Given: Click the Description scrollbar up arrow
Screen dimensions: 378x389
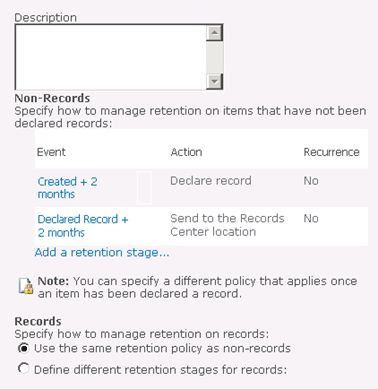Looking at the screenshot, I should pos(214,33).
